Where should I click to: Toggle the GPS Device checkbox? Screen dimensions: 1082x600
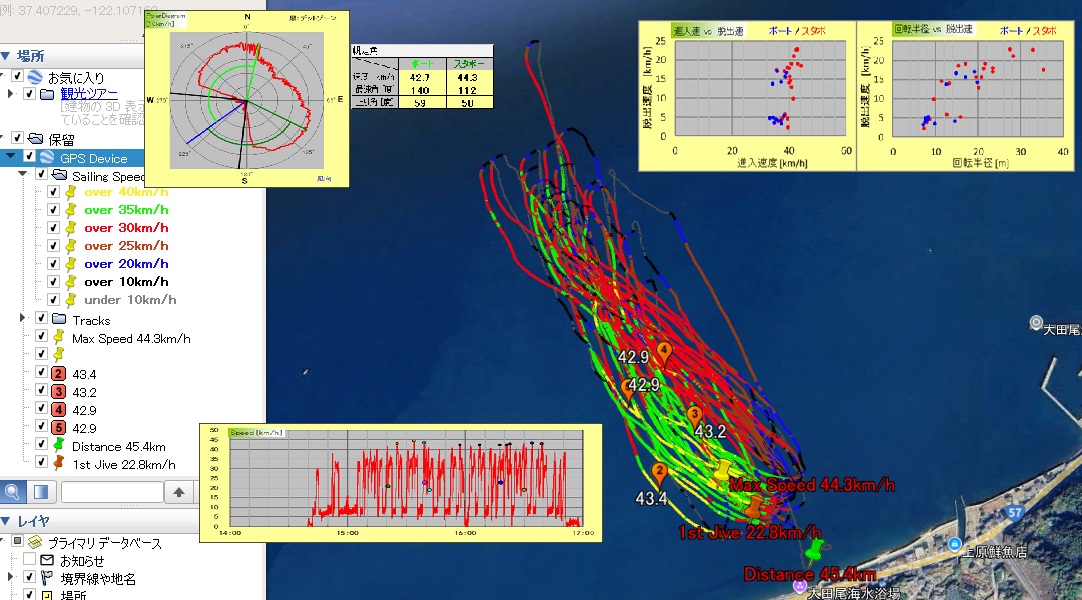tap(30, 157)
